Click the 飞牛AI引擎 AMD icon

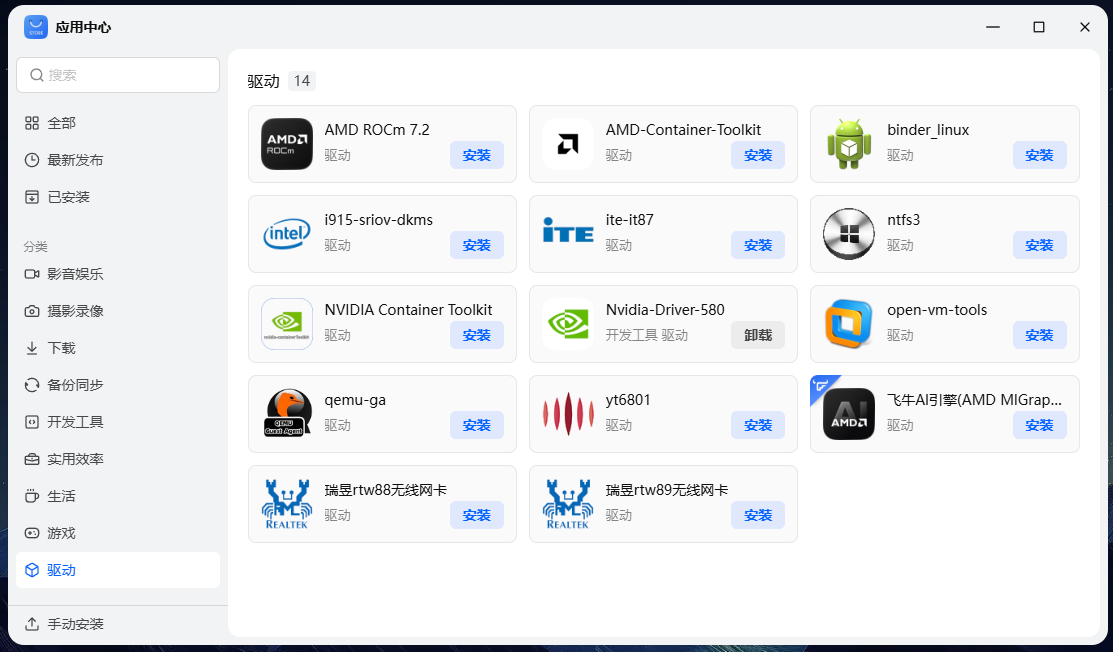849,414
